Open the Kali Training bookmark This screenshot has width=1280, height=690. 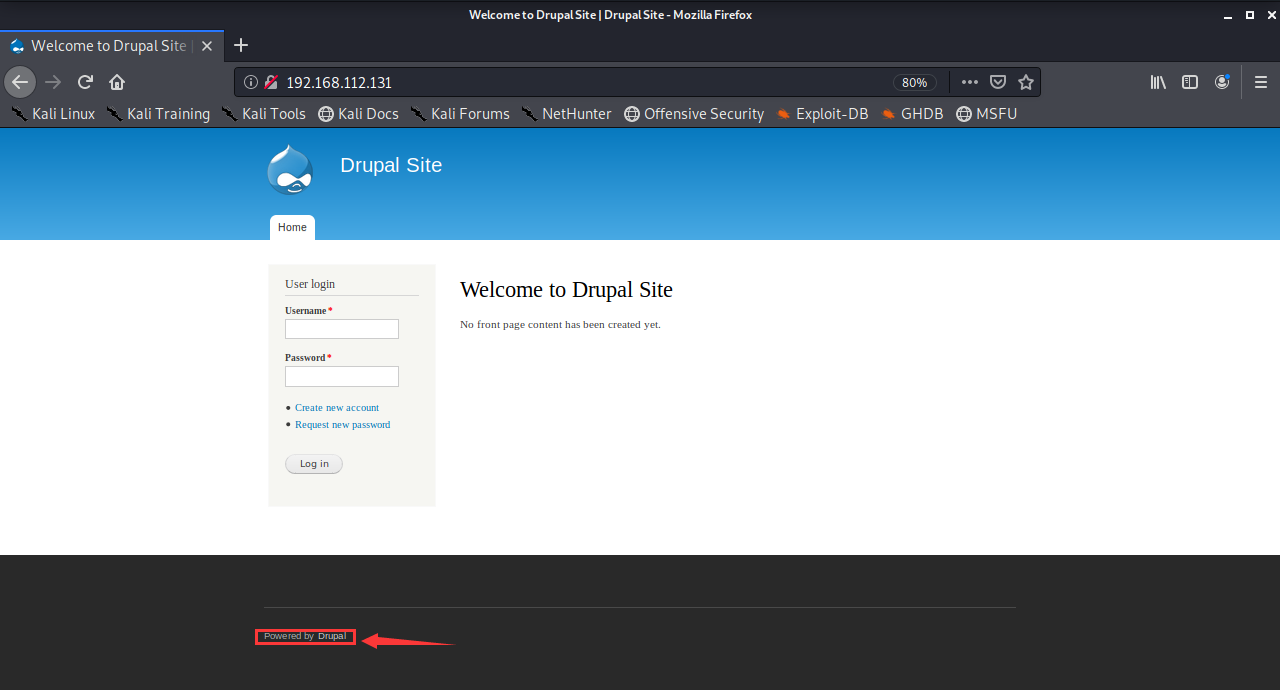(158, 114)
